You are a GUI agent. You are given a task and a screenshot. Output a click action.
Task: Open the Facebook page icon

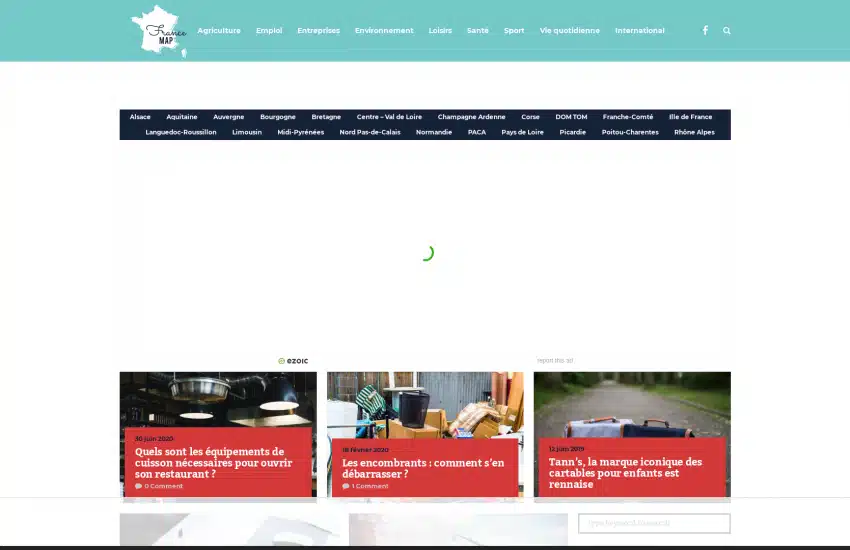click(x=705, y=30)
